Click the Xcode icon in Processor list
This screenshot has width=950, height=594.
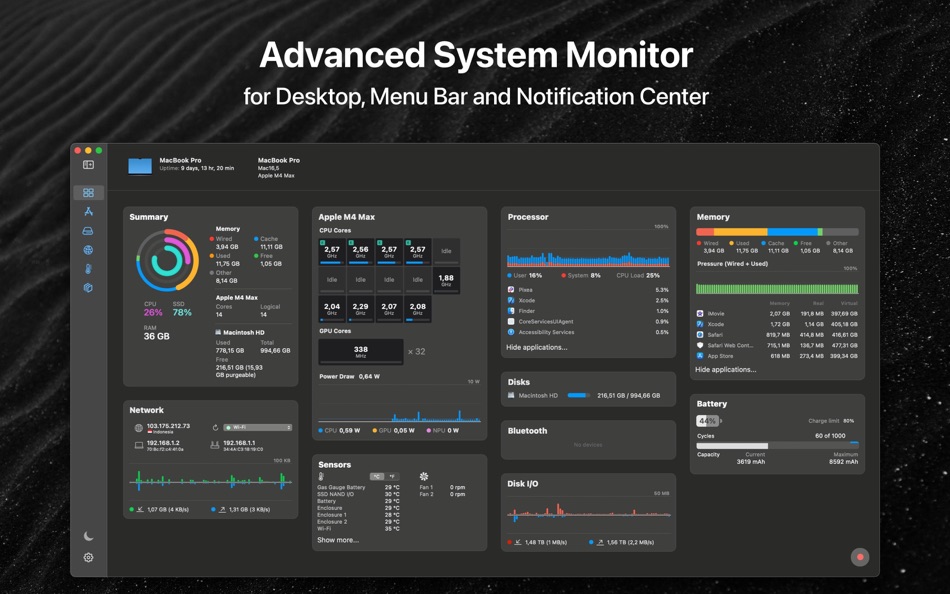click(x=511, y=300)
